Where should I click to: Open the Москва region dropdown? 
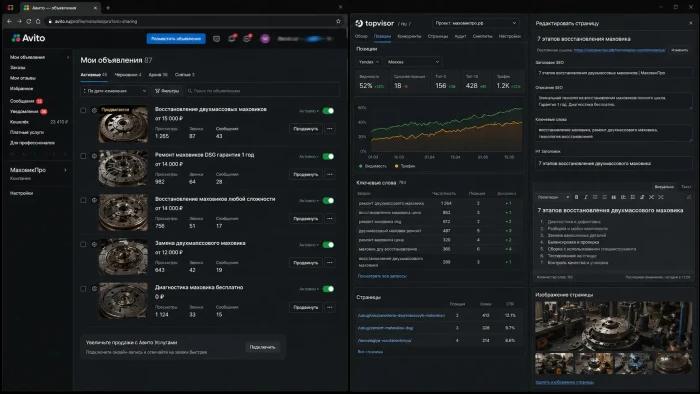[x=413, y=62]
